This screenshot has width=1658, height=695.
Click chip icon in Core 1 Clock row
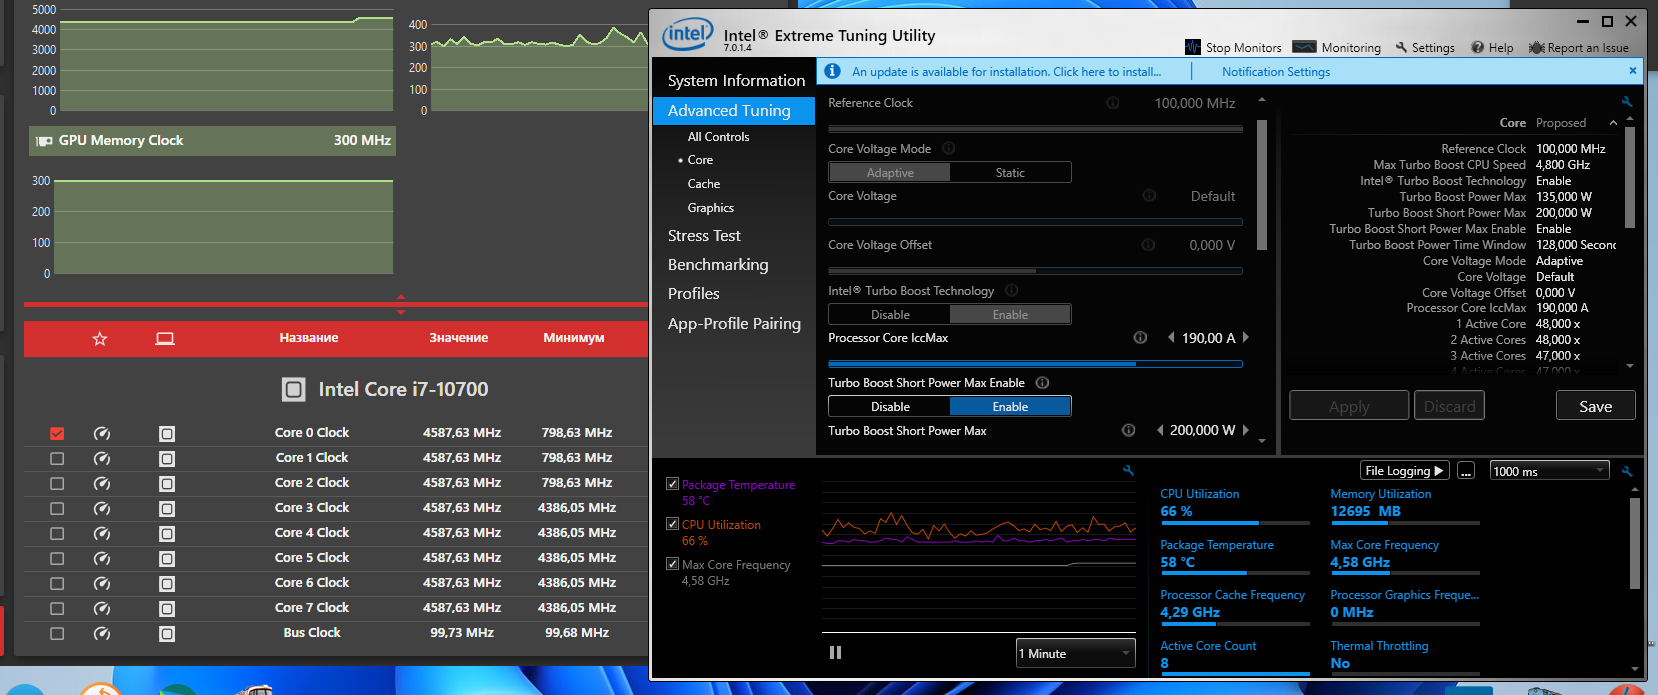tap(167, 458)
